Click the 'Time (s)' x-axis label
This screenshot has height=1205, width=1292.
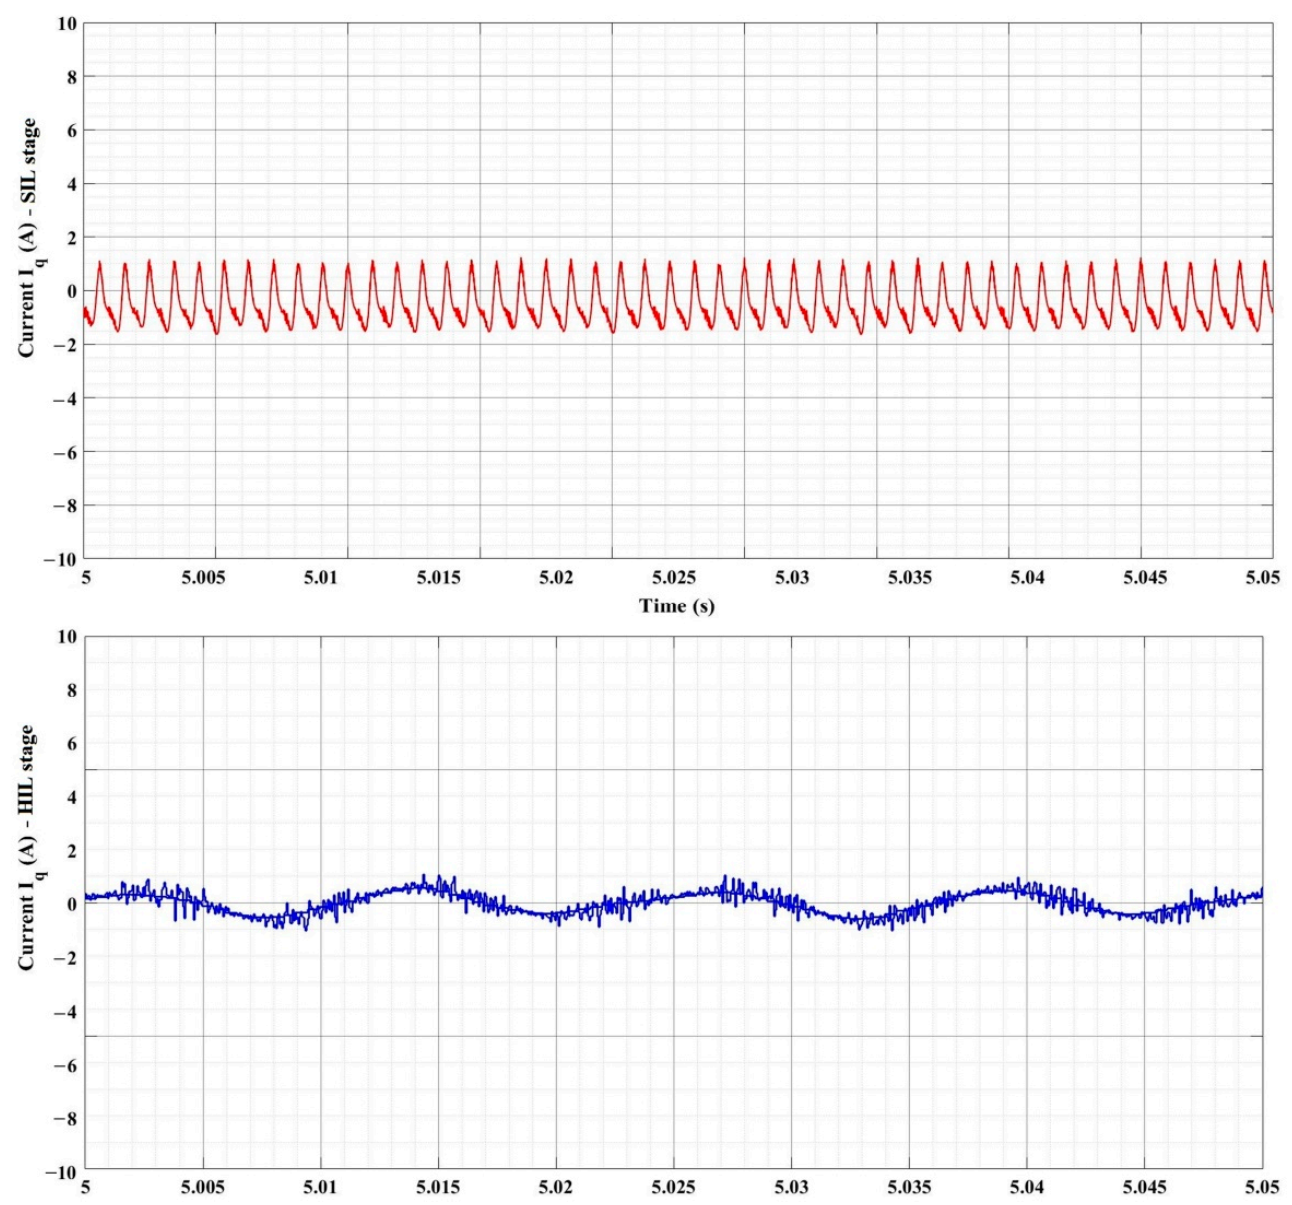coord(677,606)
